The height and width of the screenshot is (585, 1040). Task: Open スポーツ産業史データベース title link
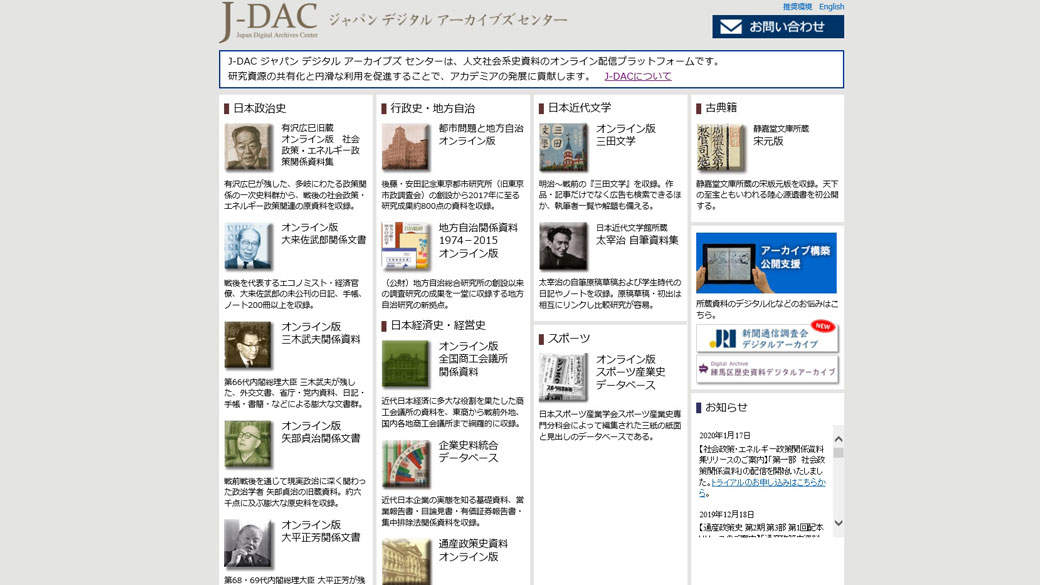(630, 371)
